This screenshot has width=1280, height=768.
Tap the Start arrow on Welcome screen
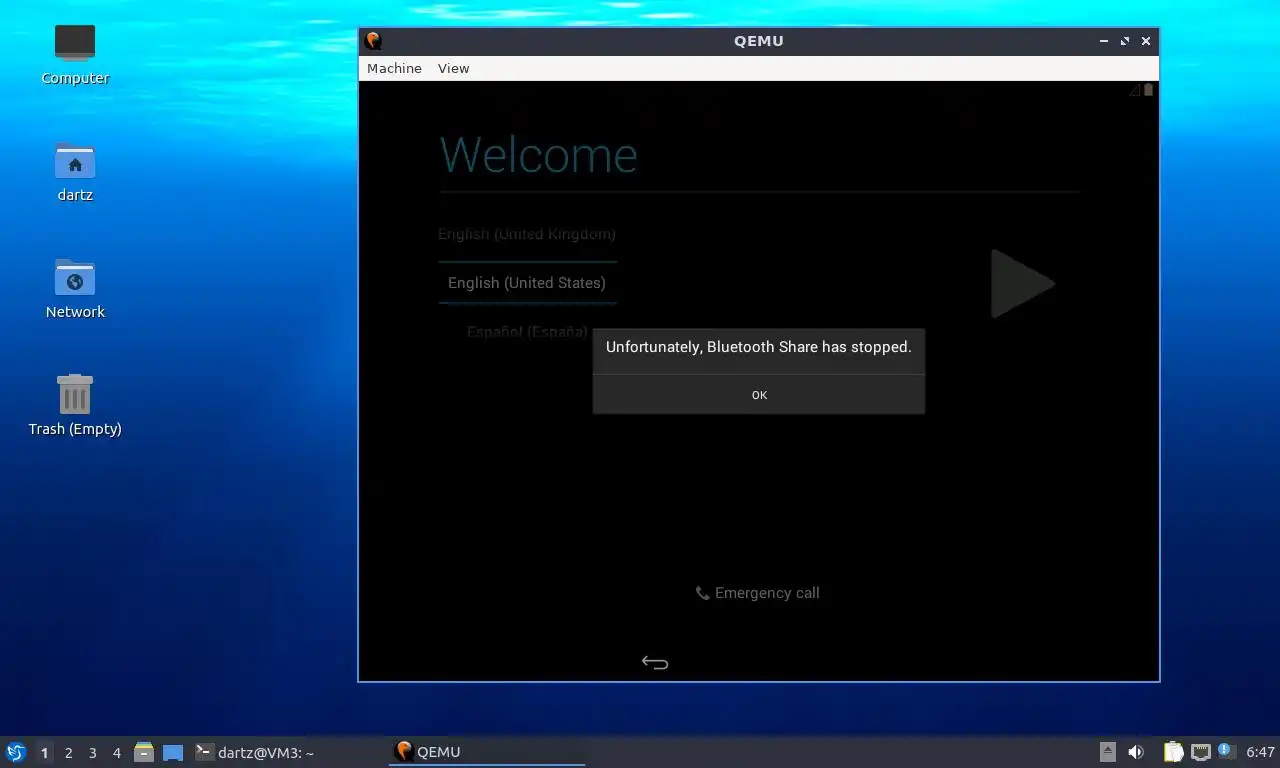pos(1021,284)
